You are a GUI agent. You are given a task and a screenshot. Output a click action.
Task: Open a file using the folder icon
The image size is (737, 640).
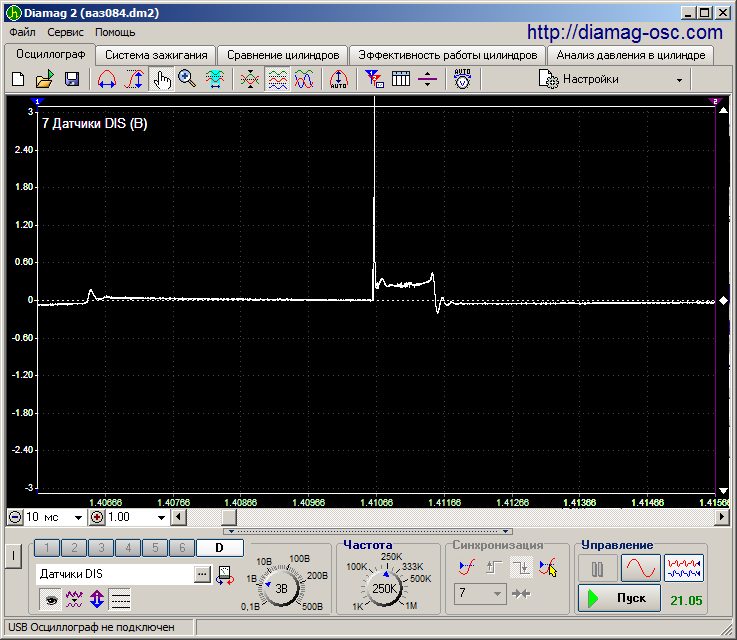45,79
